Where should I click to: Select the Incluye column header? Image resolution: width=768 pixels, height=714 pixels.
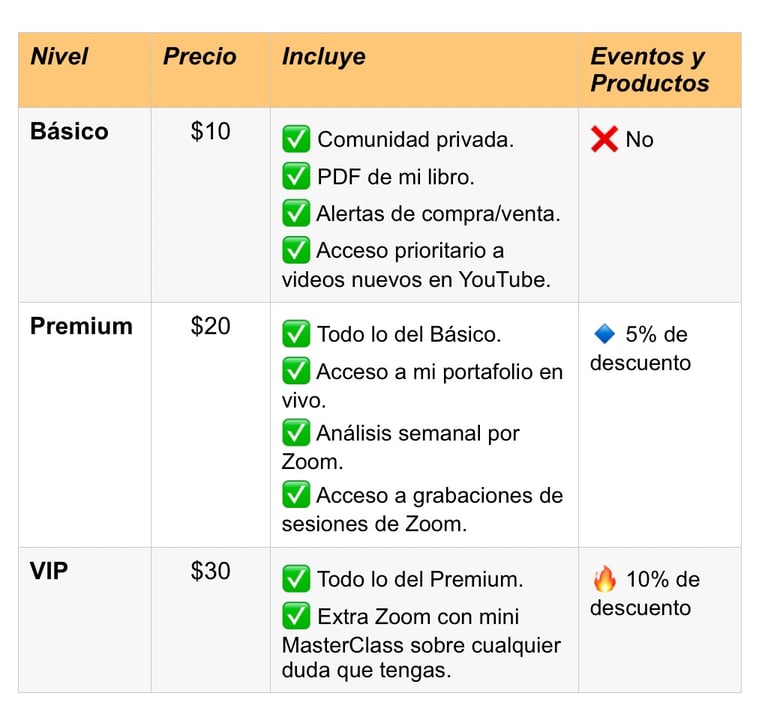[x=324, y=57]
